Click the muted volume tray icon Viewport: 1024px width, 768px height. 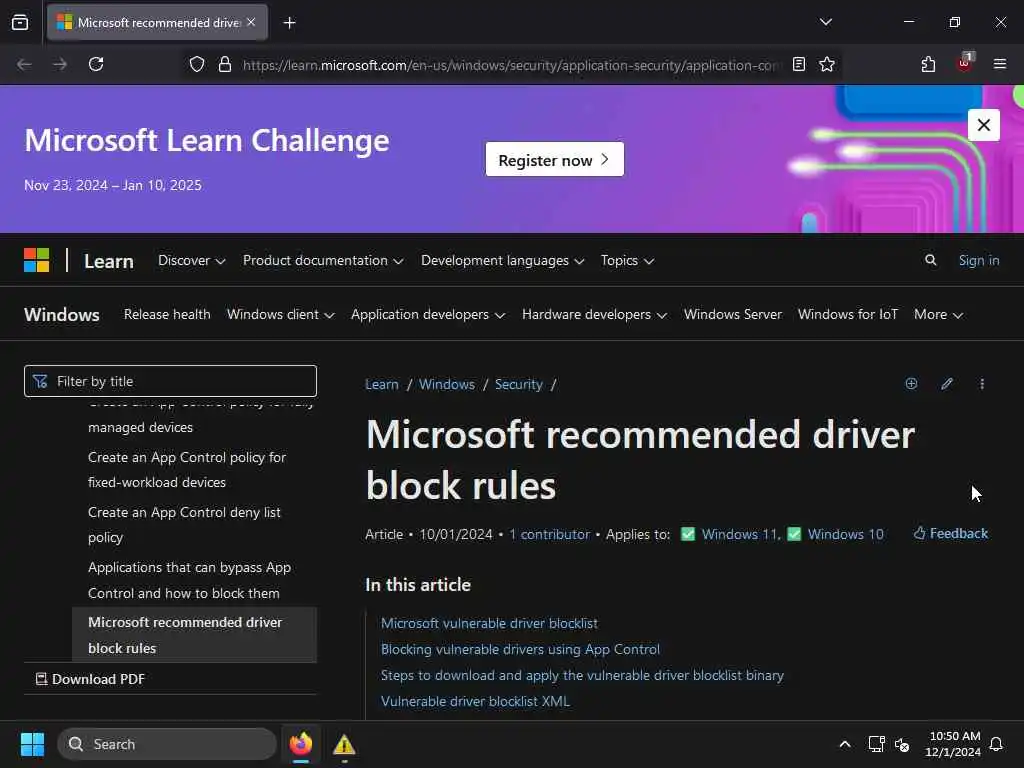click(x=902, y=744)
